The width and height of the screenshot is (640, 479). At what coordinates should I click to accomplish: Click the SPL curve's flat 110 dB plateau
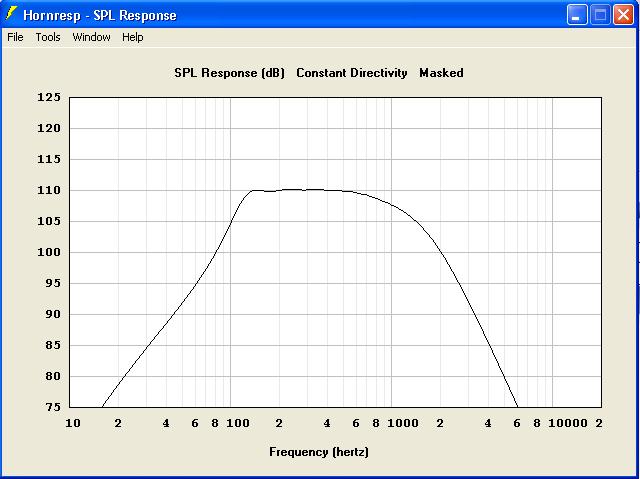point(302,190)
